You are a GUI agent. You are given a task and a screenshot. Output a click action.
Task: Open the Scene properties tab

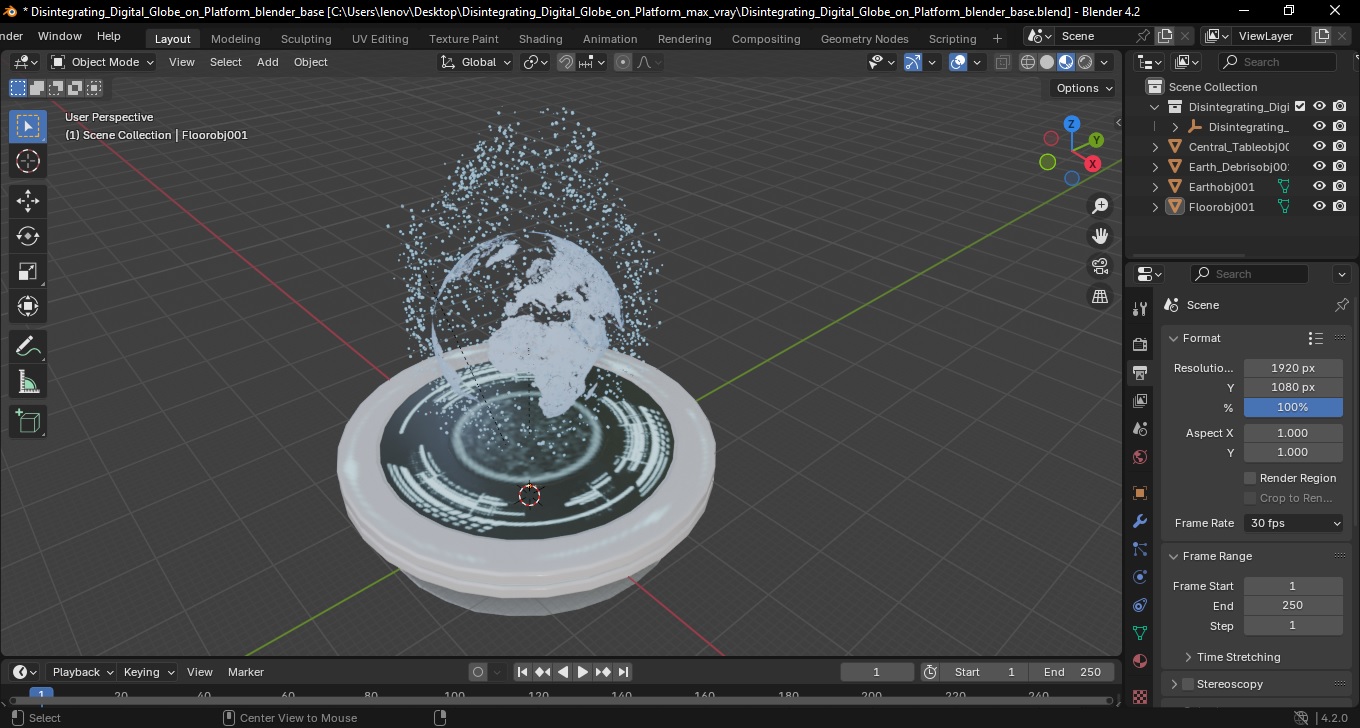(x=1139, y=429)
